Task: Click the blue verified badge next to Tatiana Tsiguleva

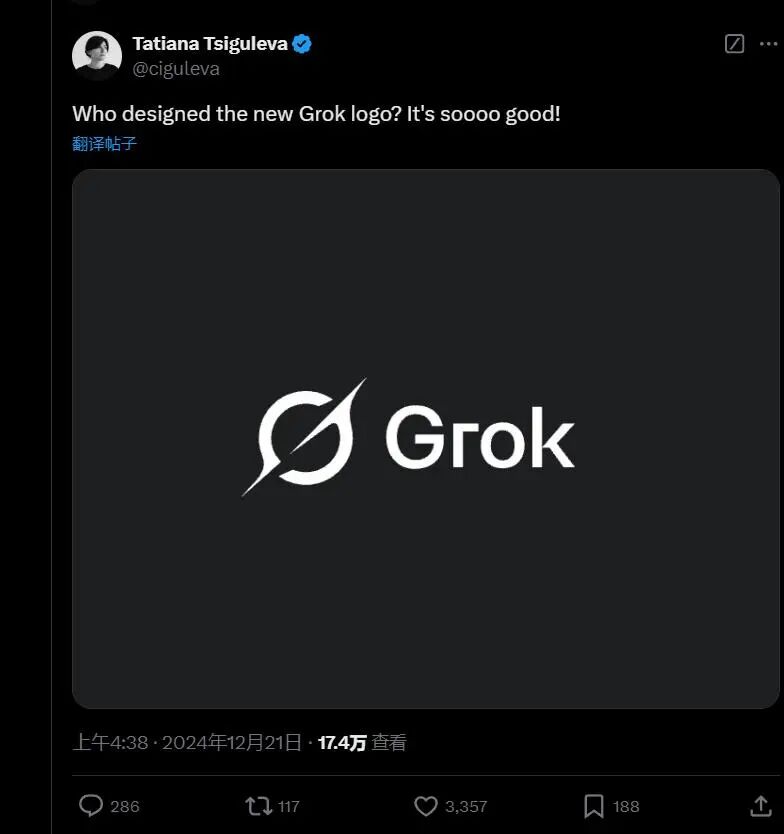Action: click(x=302, y=44)
